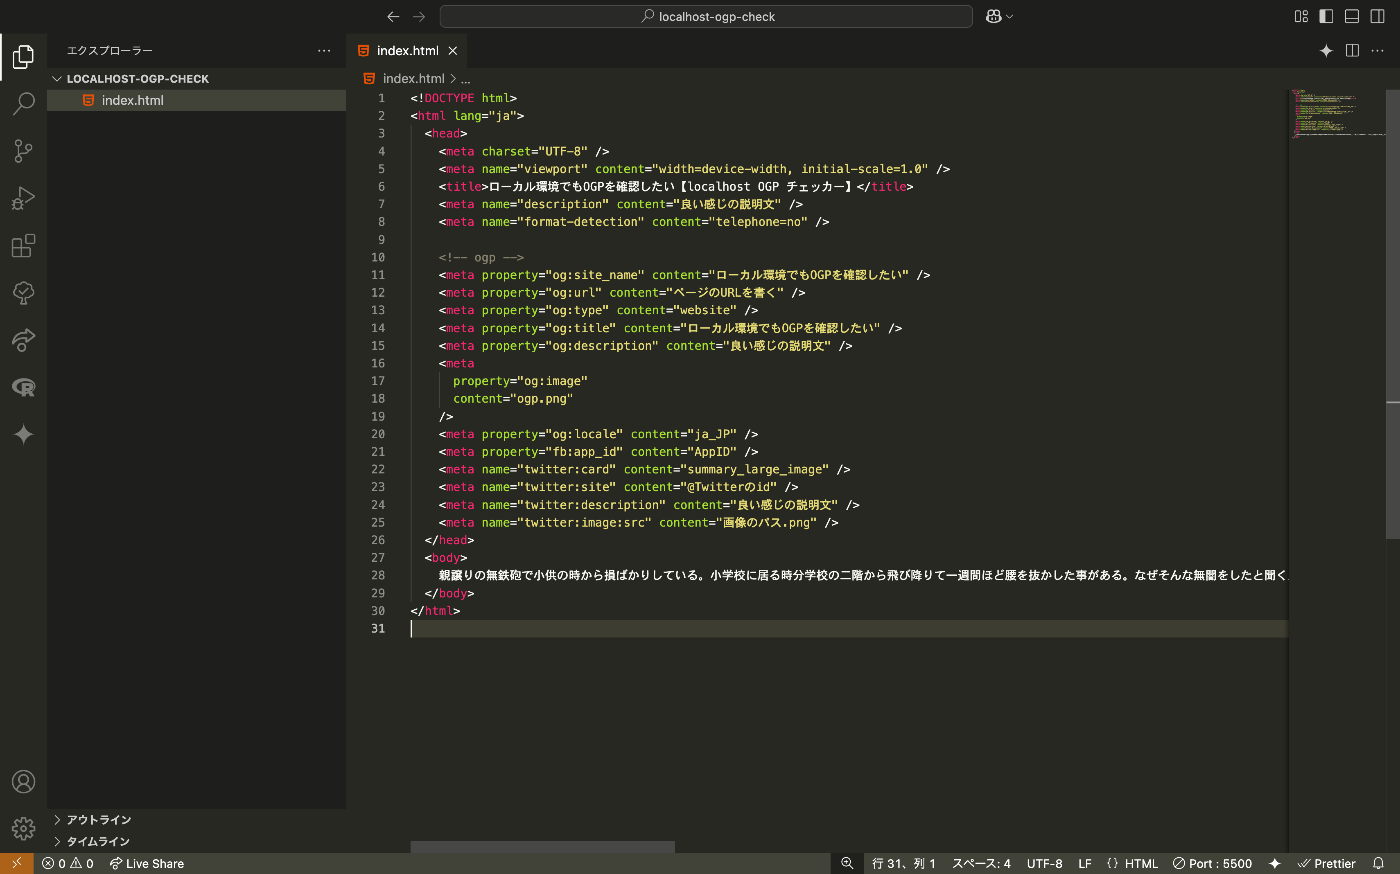Click the closing </html> tag line
Screen dimensions: 1400x874
[435, 611]
